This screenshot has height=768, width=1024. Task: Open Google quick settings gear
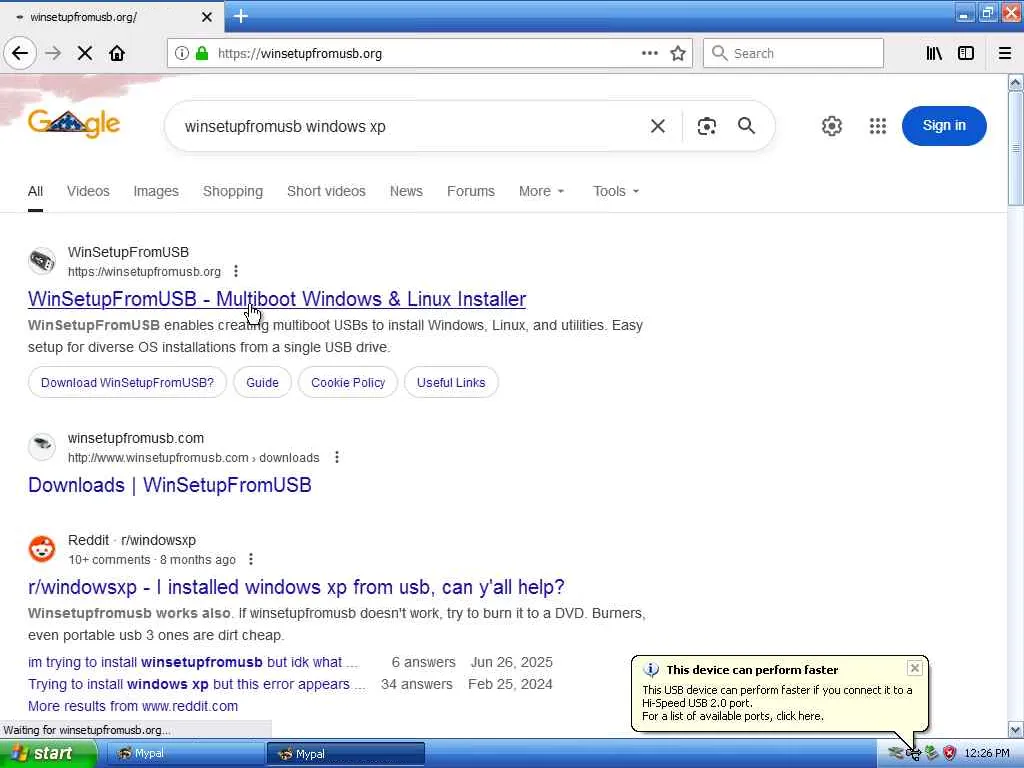tap(831, 126)
